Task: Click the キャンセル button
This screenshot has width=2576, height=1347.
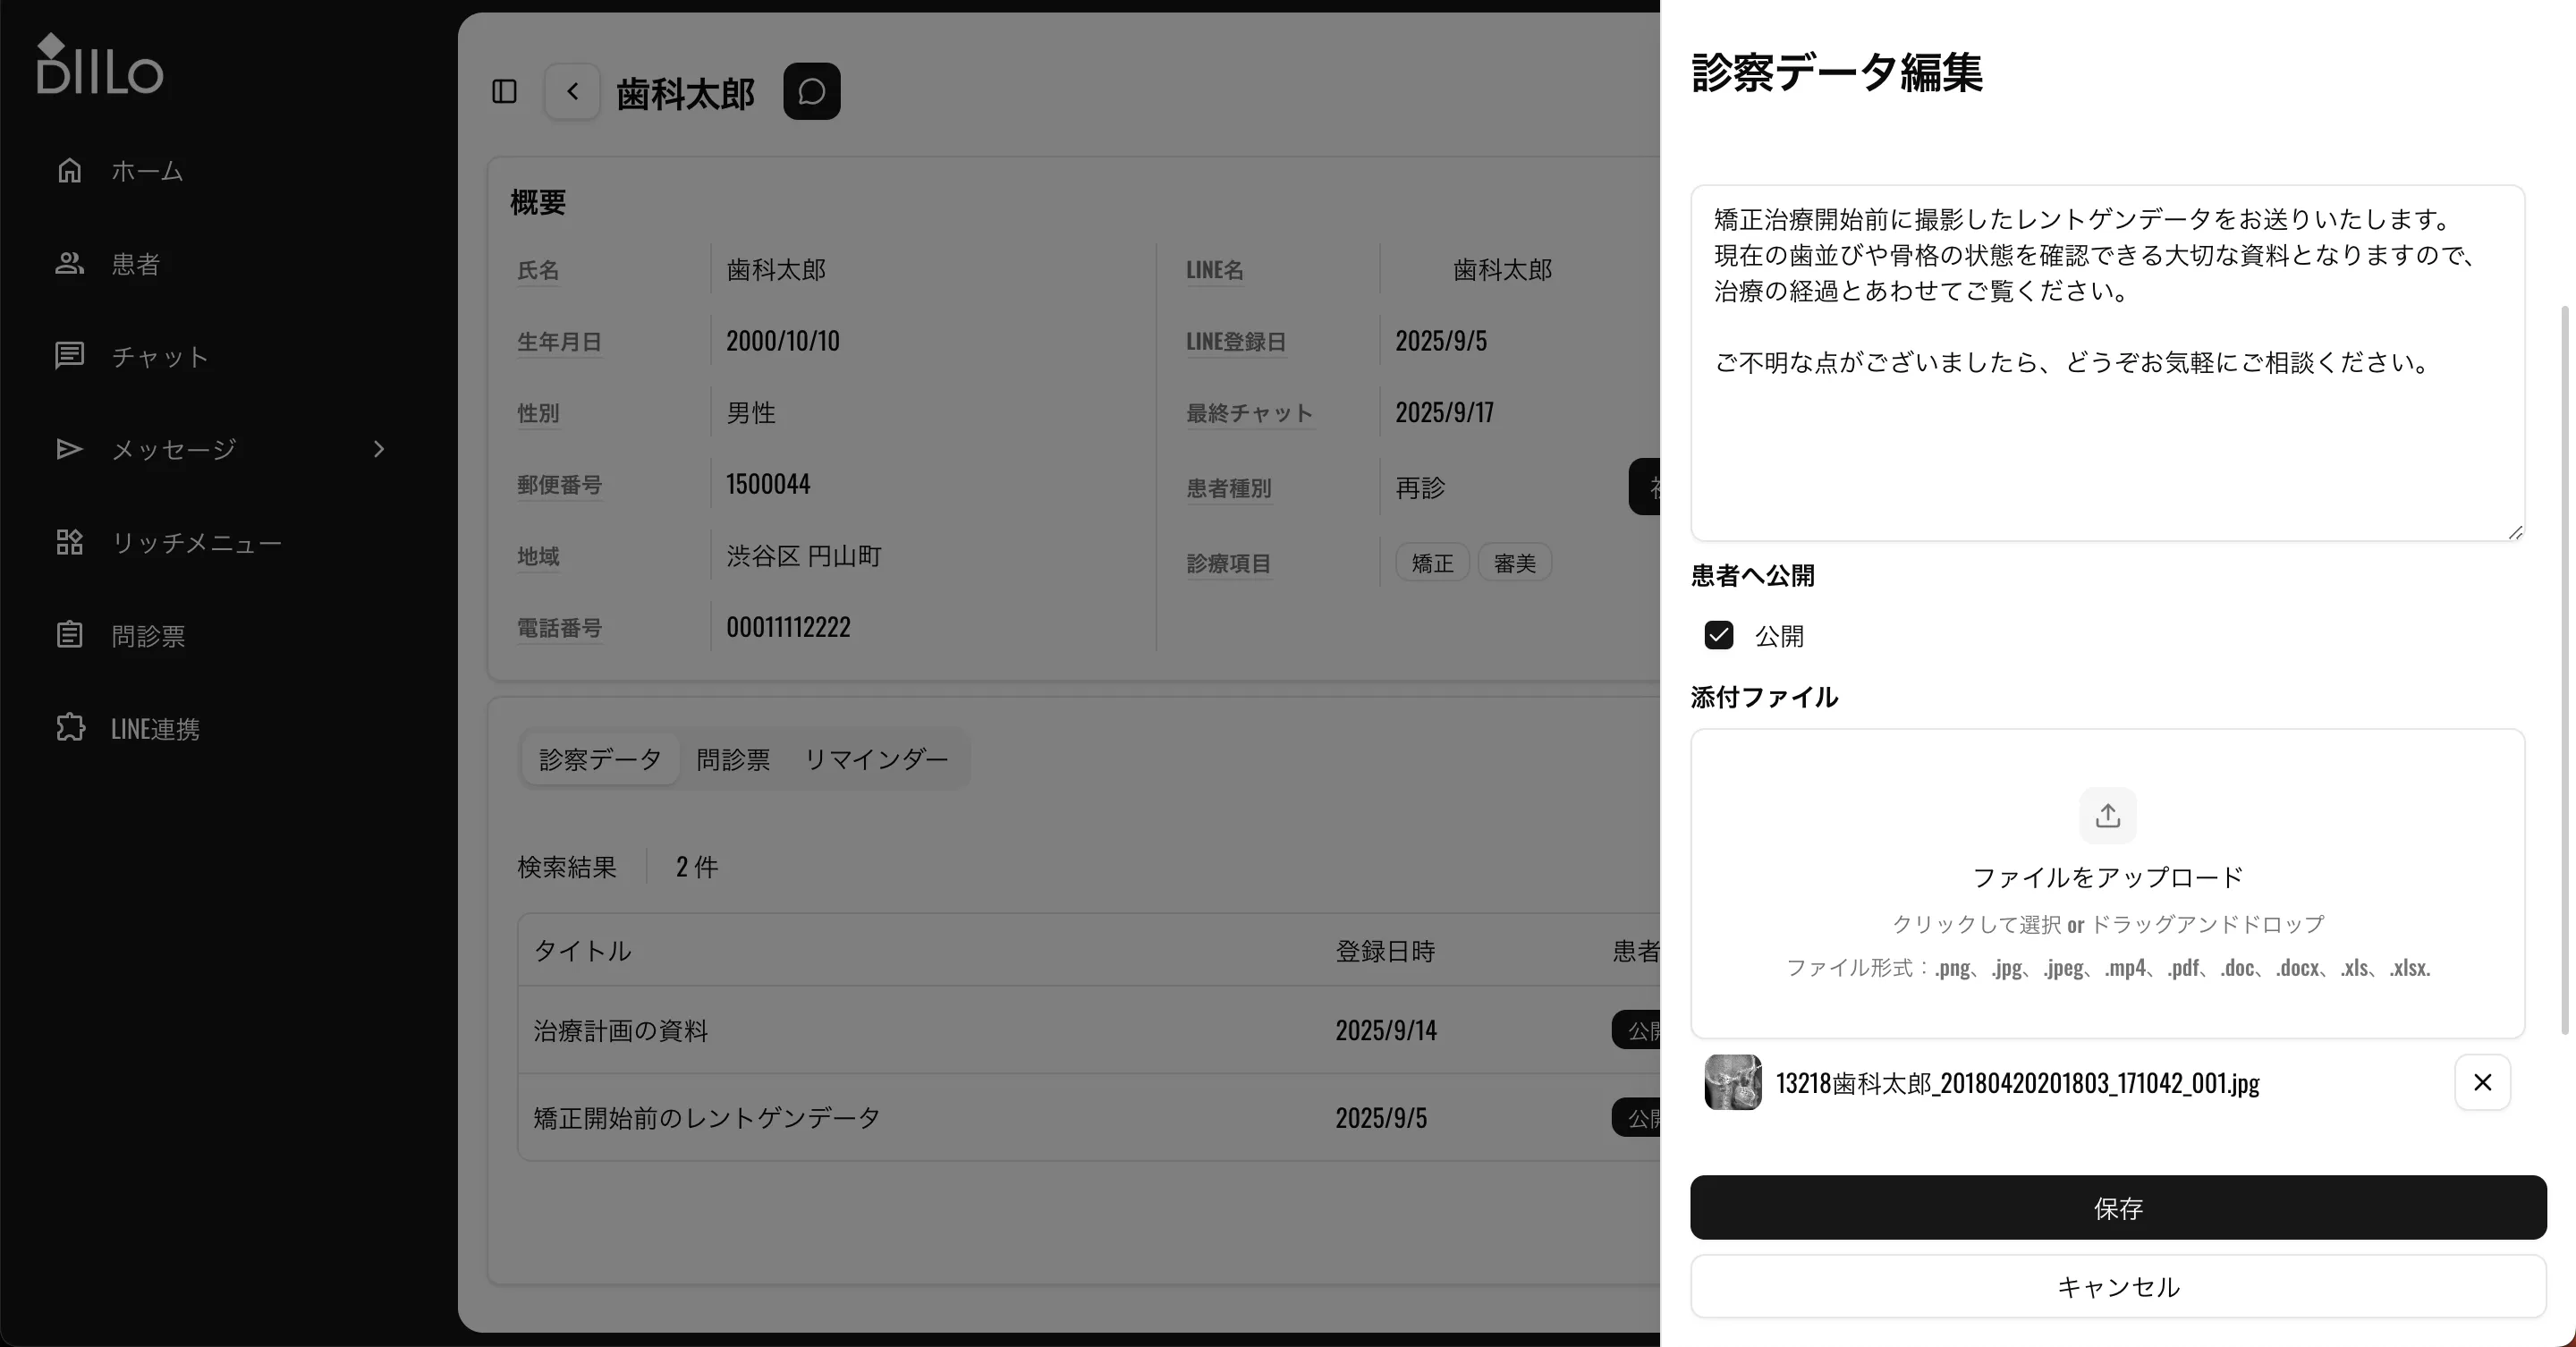Action: point(2116,1287)
